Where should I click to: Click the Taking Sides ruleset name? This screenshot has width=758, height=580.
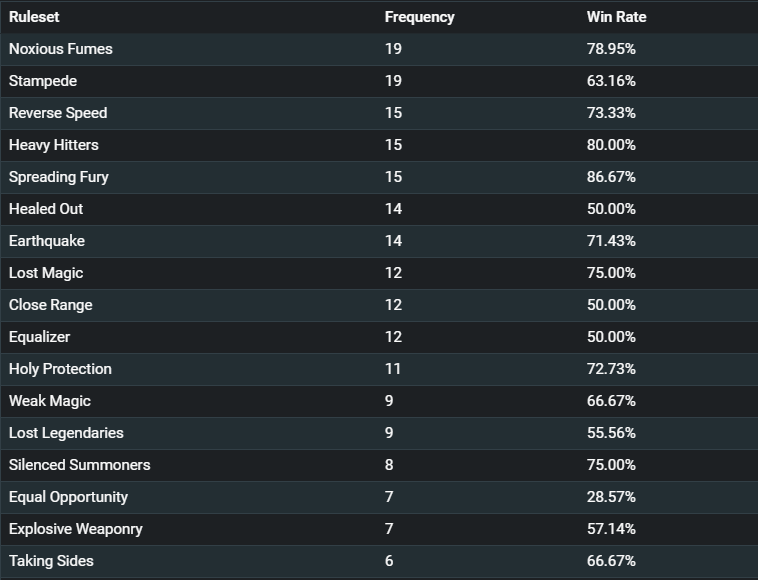(51, 561)
